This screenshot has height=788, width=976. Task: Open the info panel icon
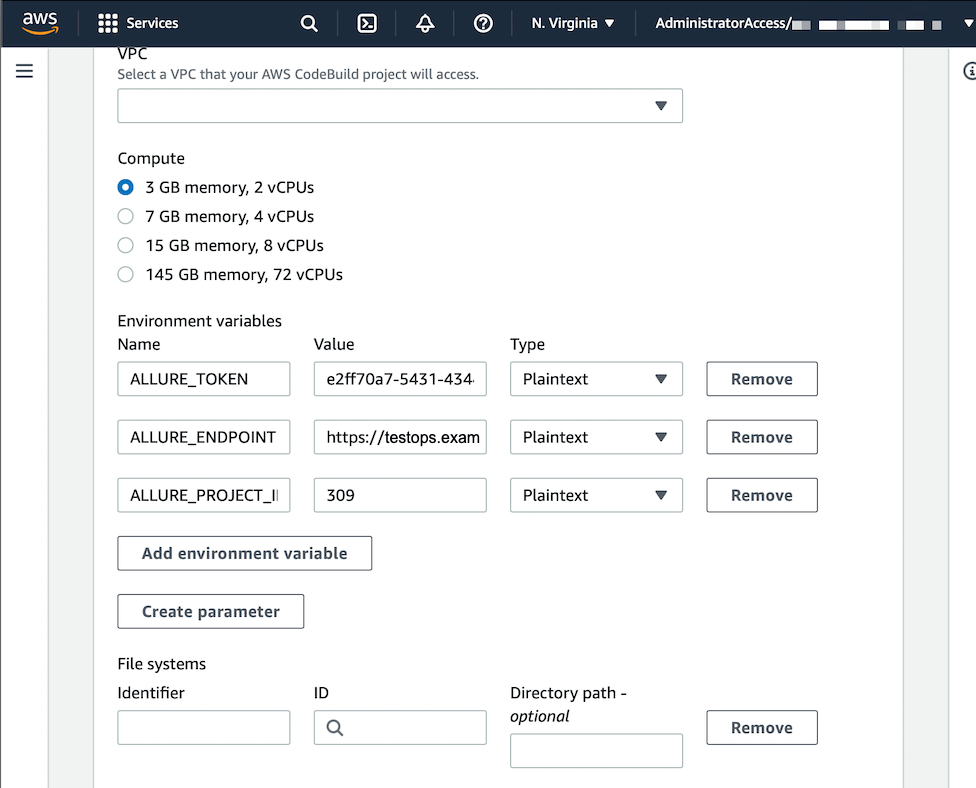point(966,71)
